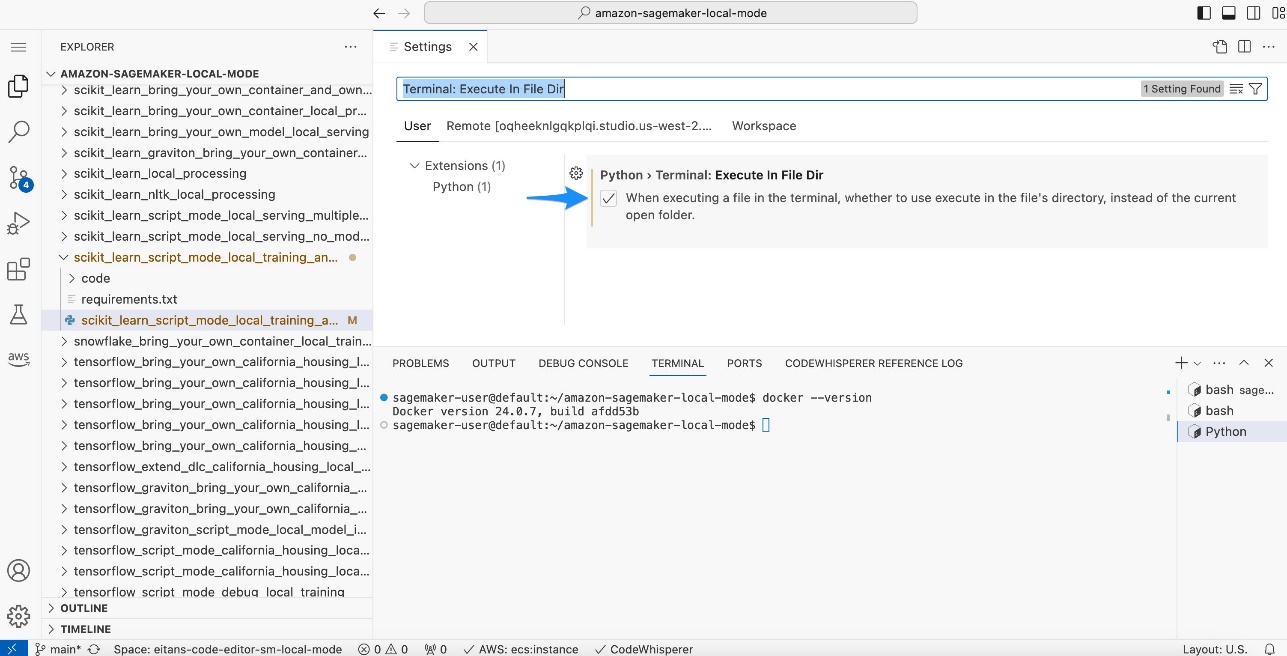Open the DEBUG CONSOLE panel tab
This screenshot has height=656, width=1287.
583,363
